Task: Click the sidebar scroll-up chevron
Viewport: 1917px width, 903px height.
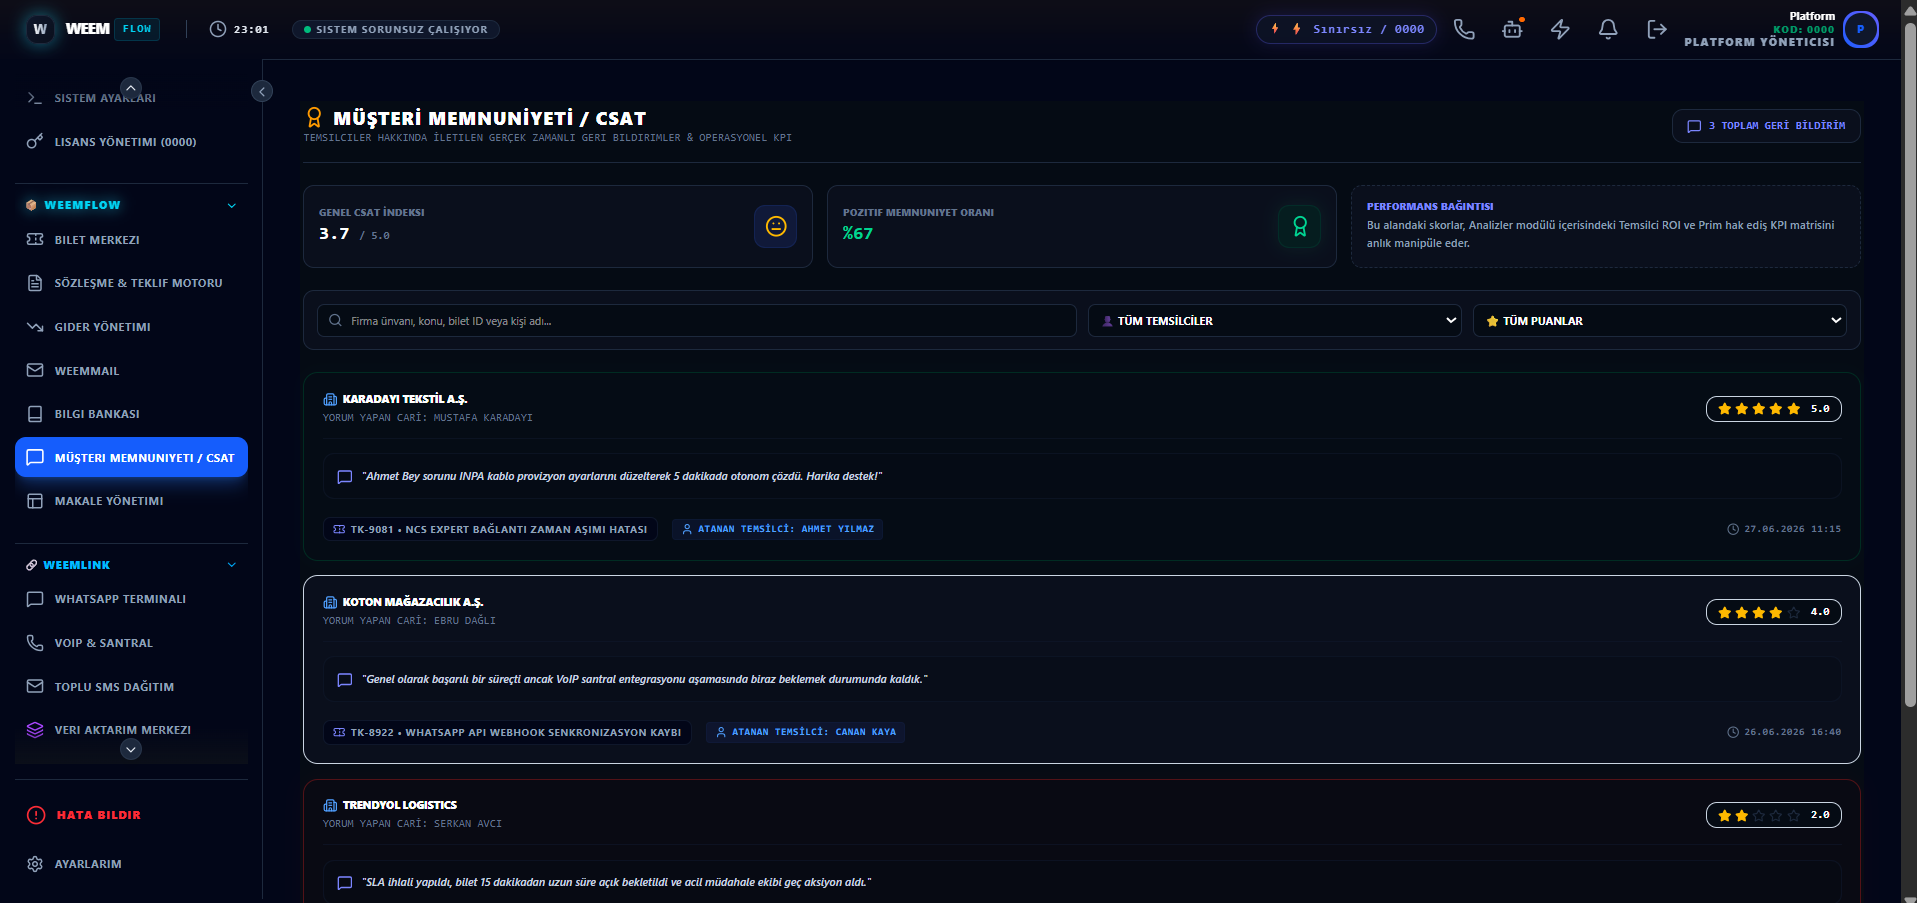Action: pyautogui.click(x=131, y=88)
